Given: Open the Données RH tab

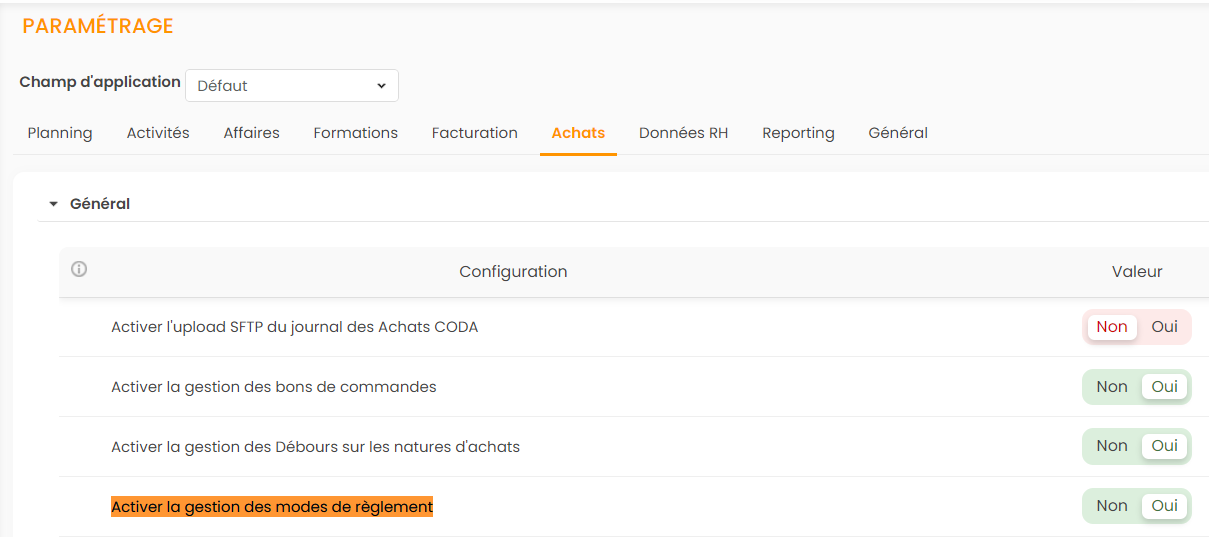Looking at the screenshot, I should click(x=683, y=133).
